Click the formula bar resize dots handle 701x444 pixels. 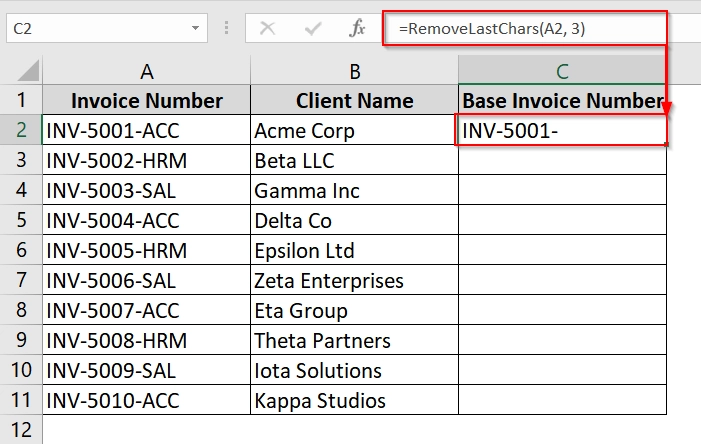click(x=227, y=28)
